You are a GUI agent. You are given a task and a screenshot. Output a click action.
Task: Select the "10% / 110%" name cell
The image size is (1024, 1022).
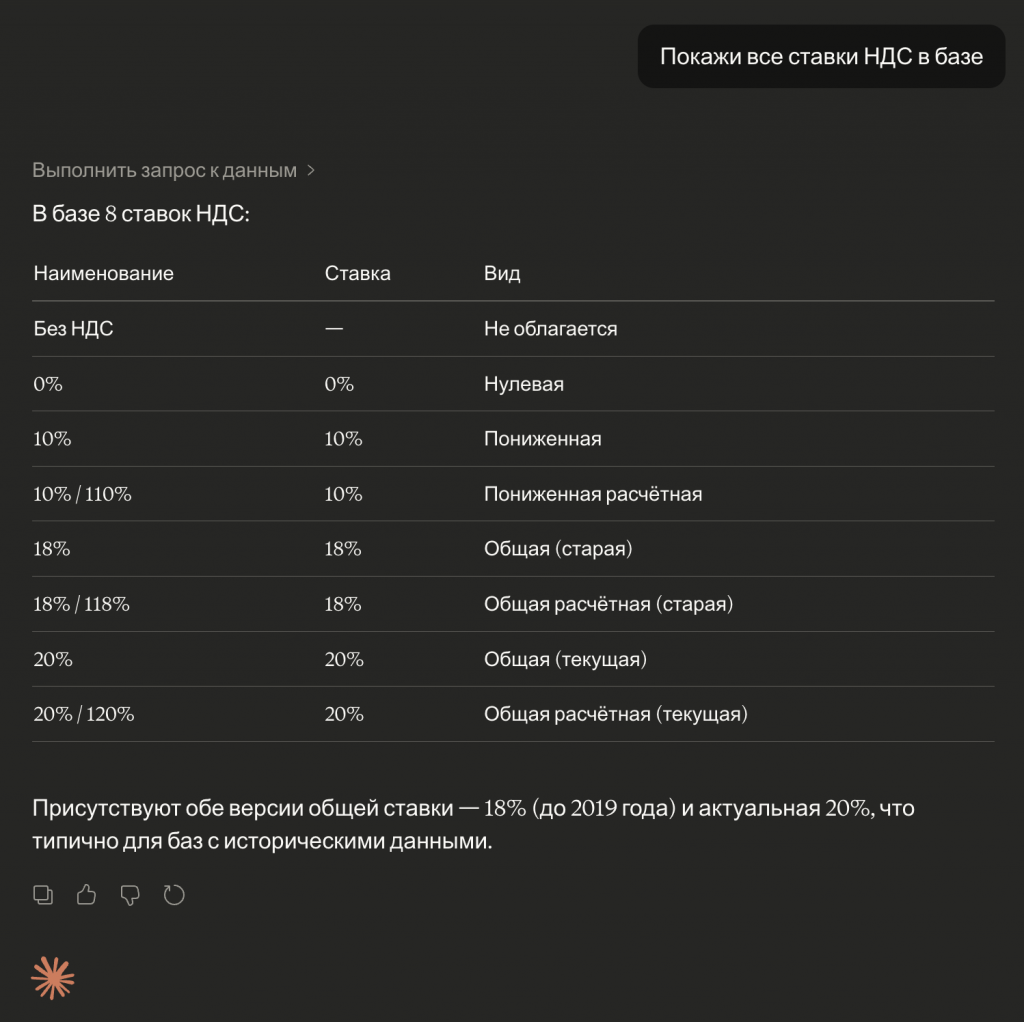pos(82,494)
